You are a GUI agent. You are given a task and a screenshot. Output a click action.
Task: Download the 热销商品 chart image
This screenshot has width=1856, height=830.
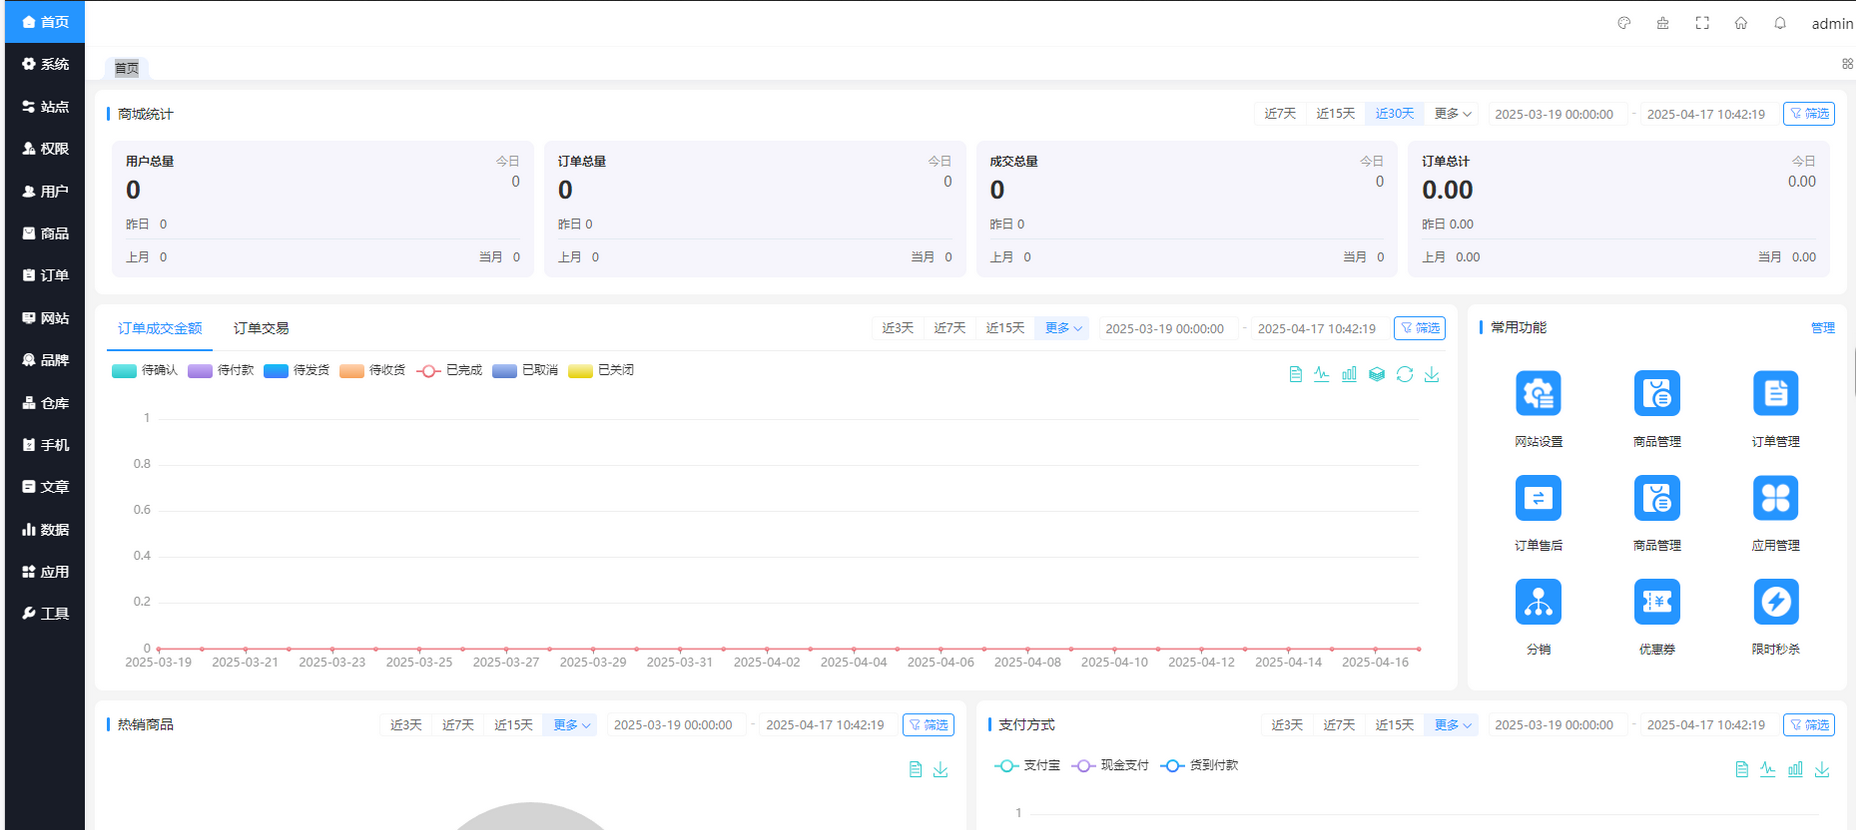coord(941,769)
